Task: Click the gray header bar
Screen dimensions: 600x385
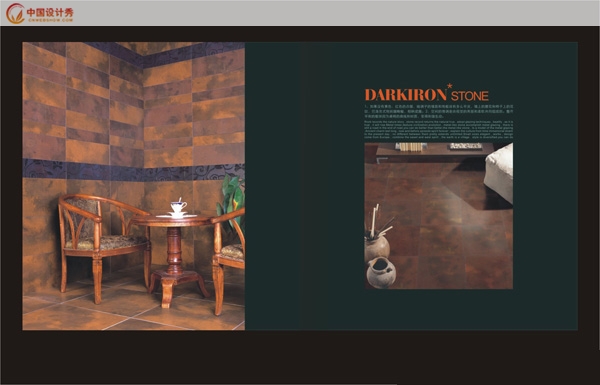Action: pos(300,13)
